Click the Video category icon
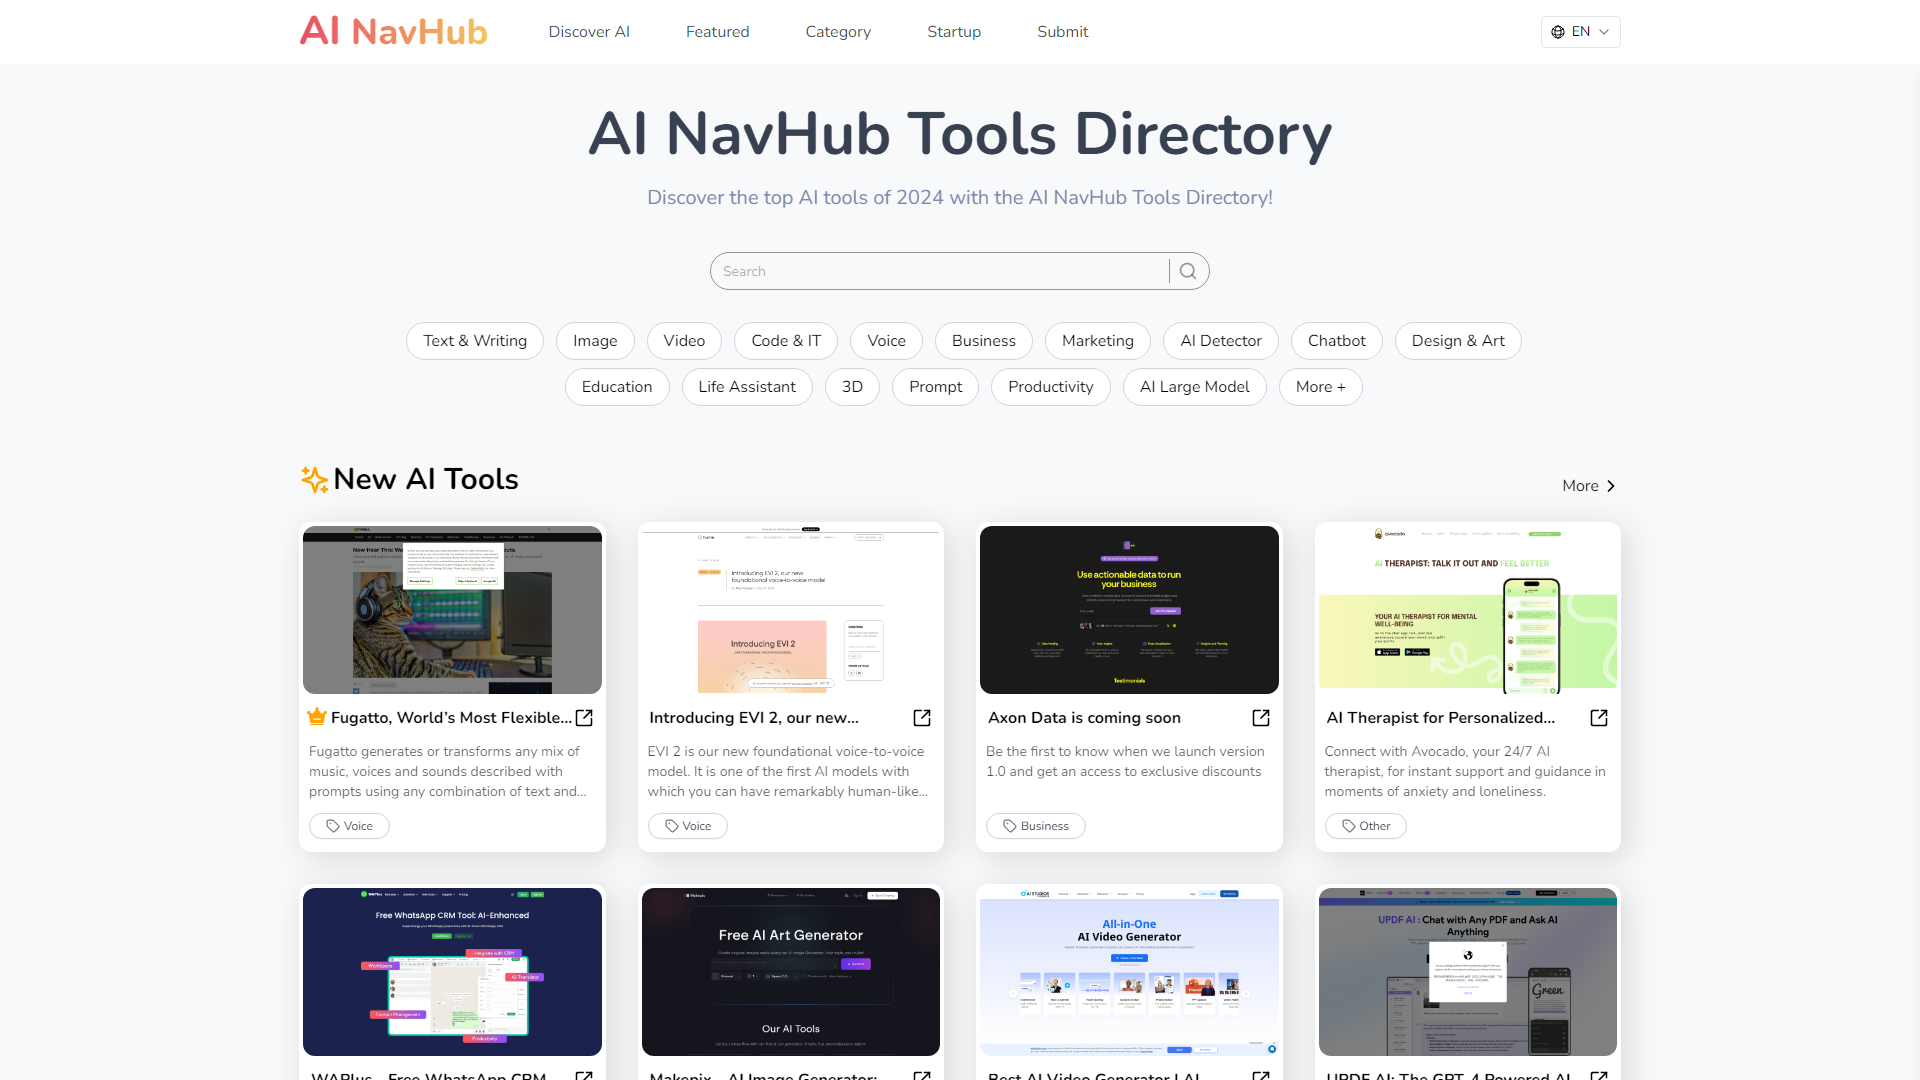Viewport: 1920px width, 1080px height. [x=683, y=340]
